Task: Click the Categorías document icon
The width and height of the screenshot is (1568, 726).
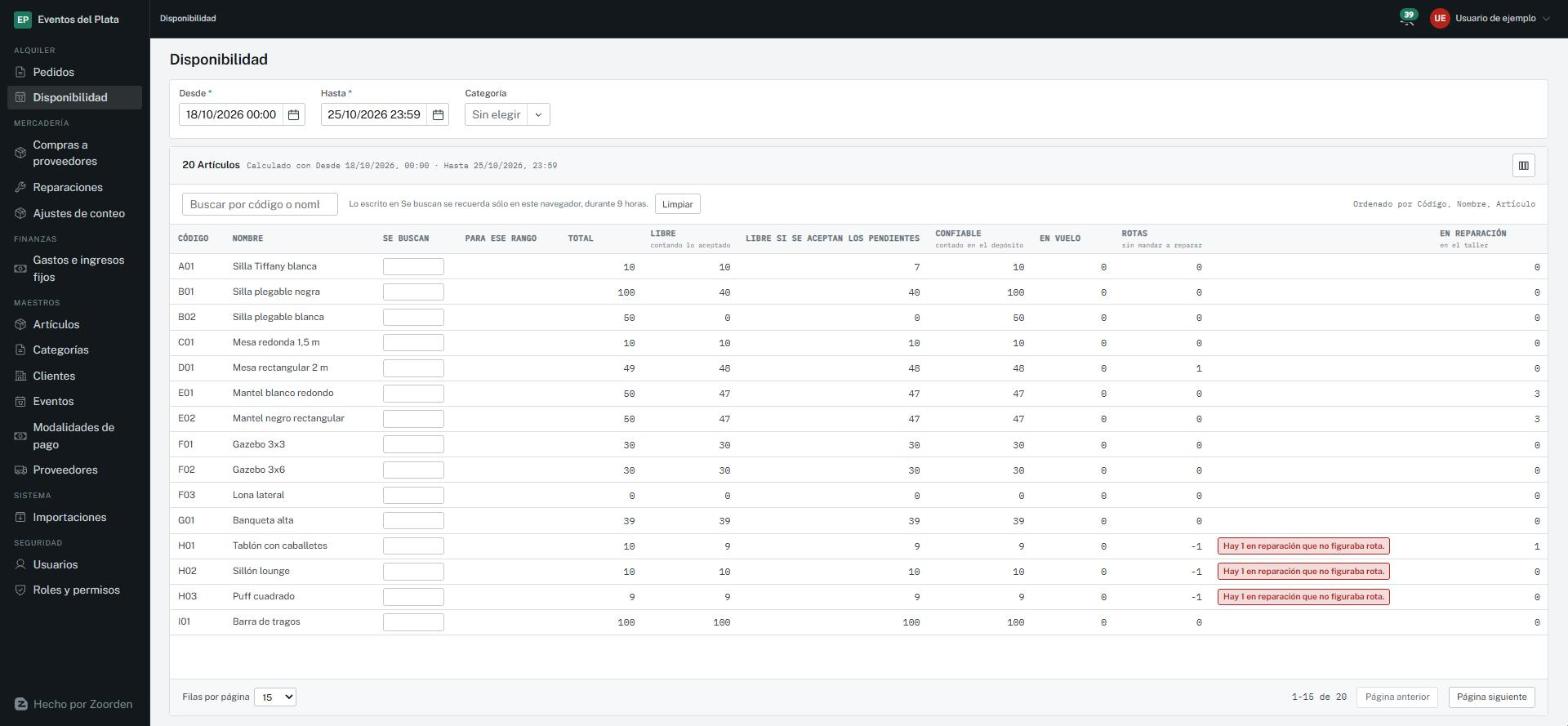Action: click(x=21, y=350)
